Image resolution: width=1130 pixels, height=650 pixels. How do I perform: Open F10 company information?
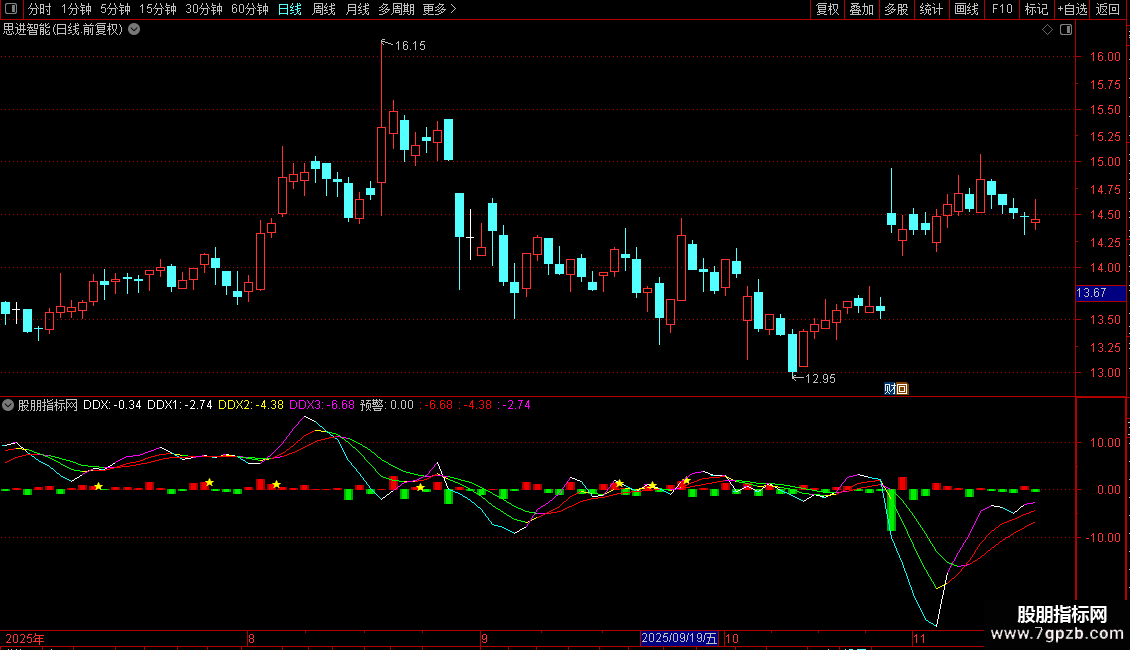[1002, 9]
